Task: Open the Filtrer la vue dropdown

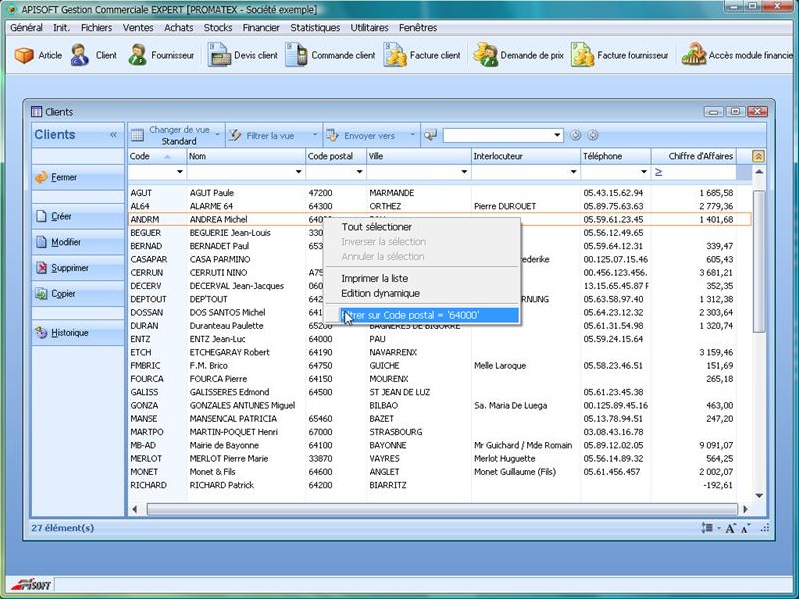Action: [x=315, y=135]
